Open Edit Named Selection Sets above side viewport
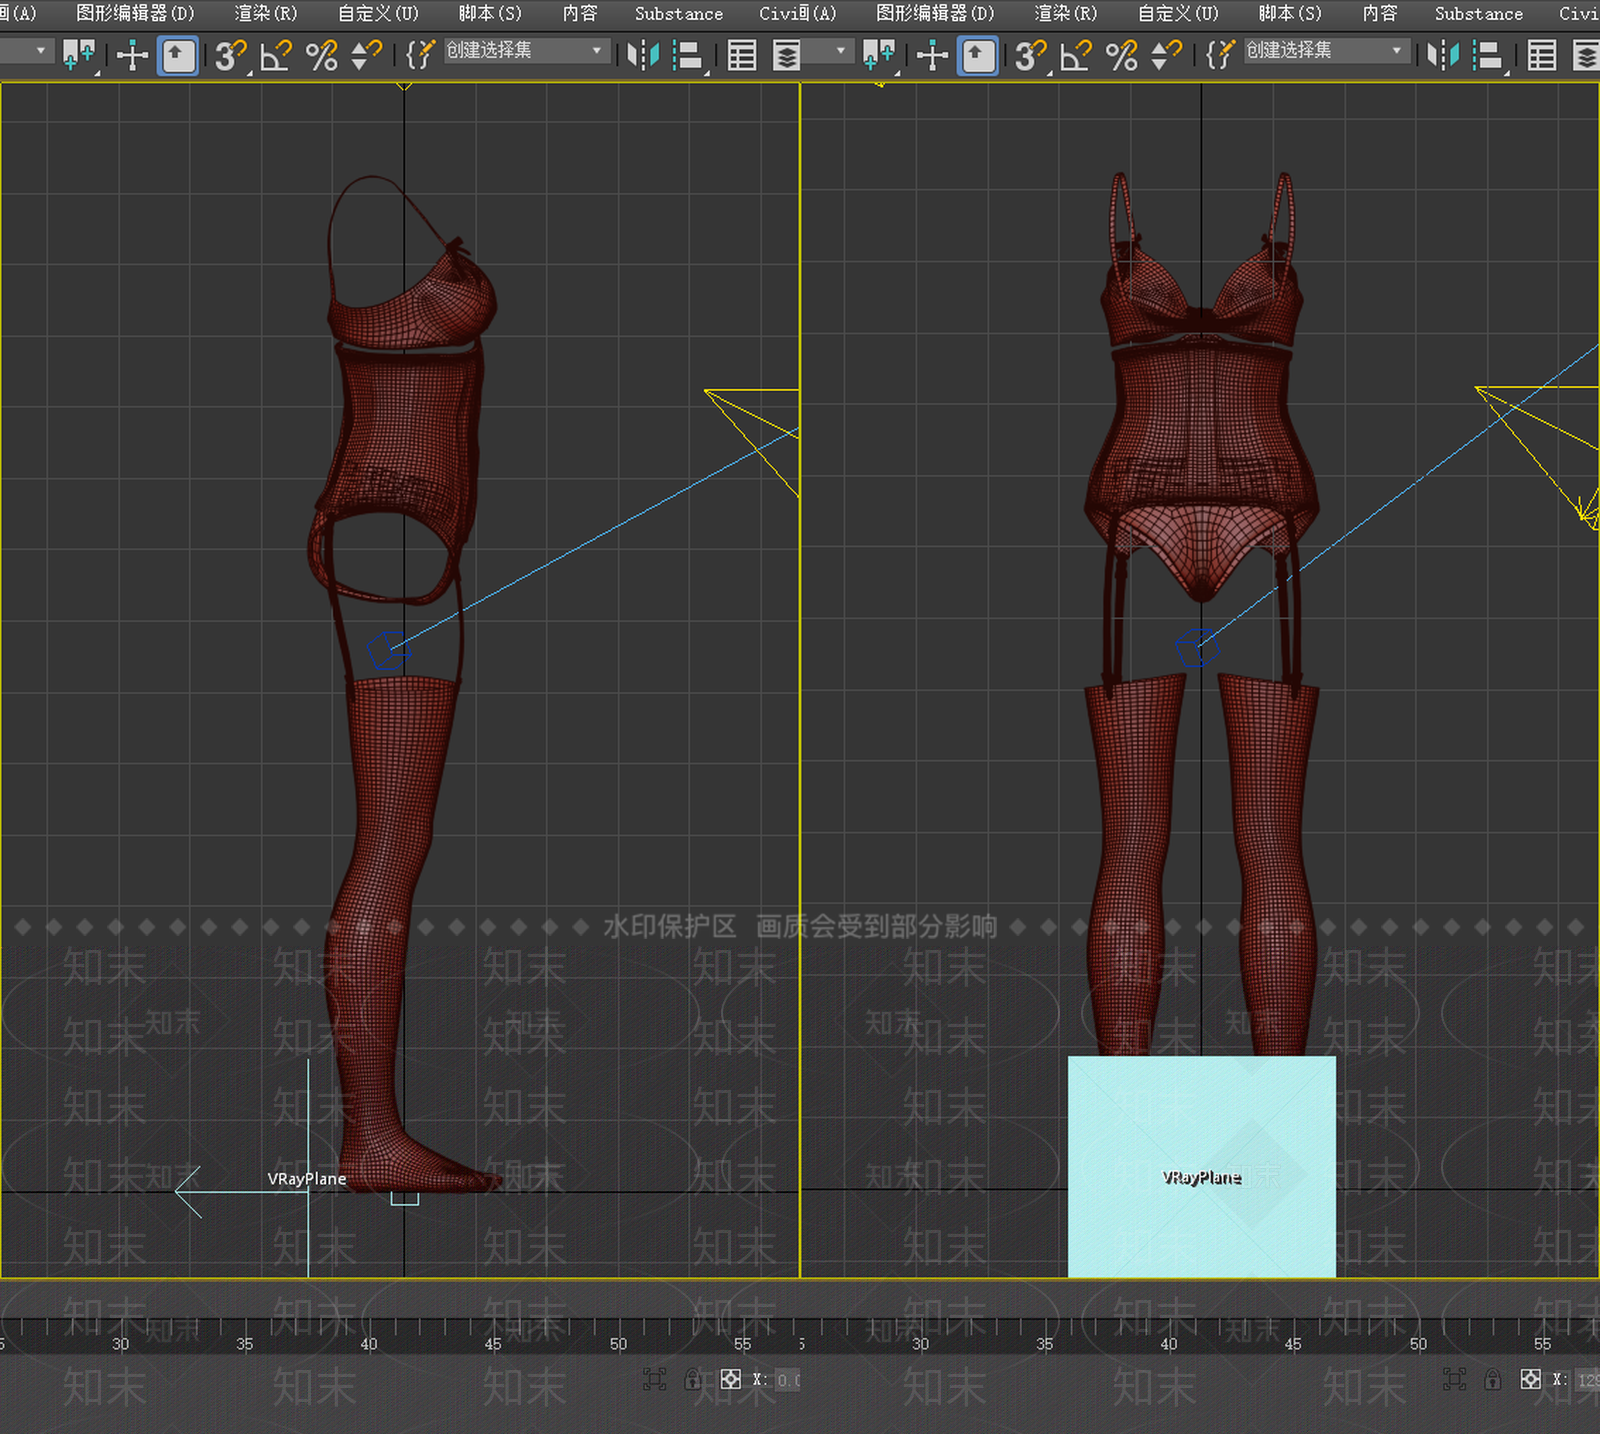Viewport: 1600px width, 1434px height. [419, 55]
